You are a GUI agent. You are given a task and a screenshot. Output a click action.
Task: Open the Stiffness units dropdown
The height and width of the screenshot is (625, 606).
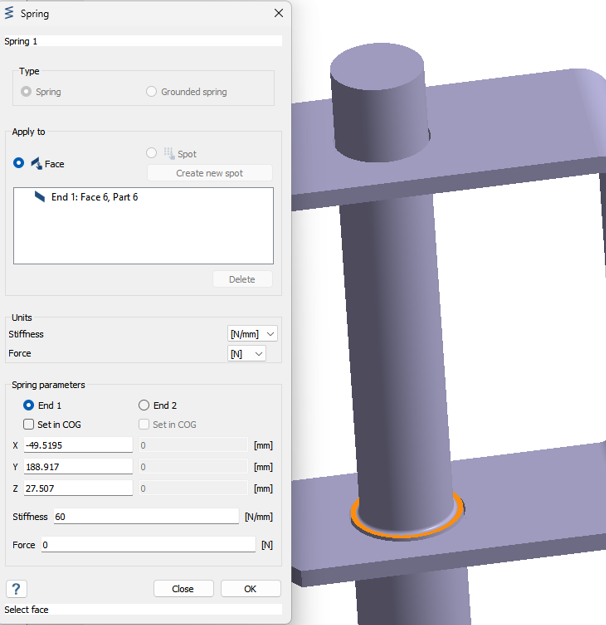tap(252, 334)
